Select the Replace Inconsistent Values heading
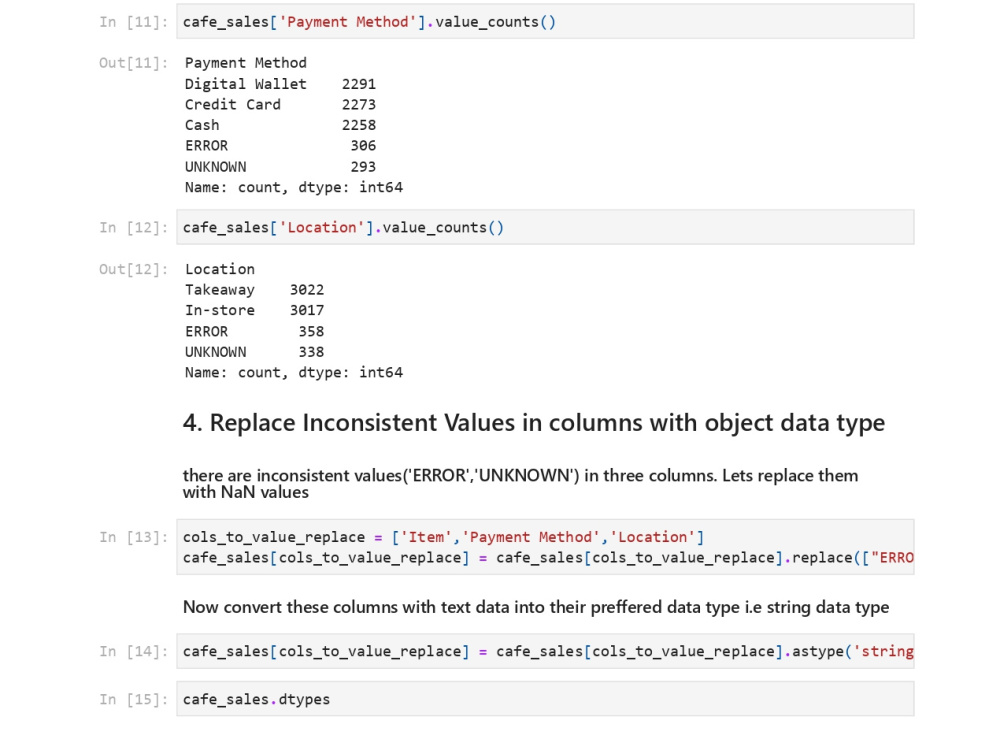Viewport: 1000px width, 750px height. (x=534, y=423)
